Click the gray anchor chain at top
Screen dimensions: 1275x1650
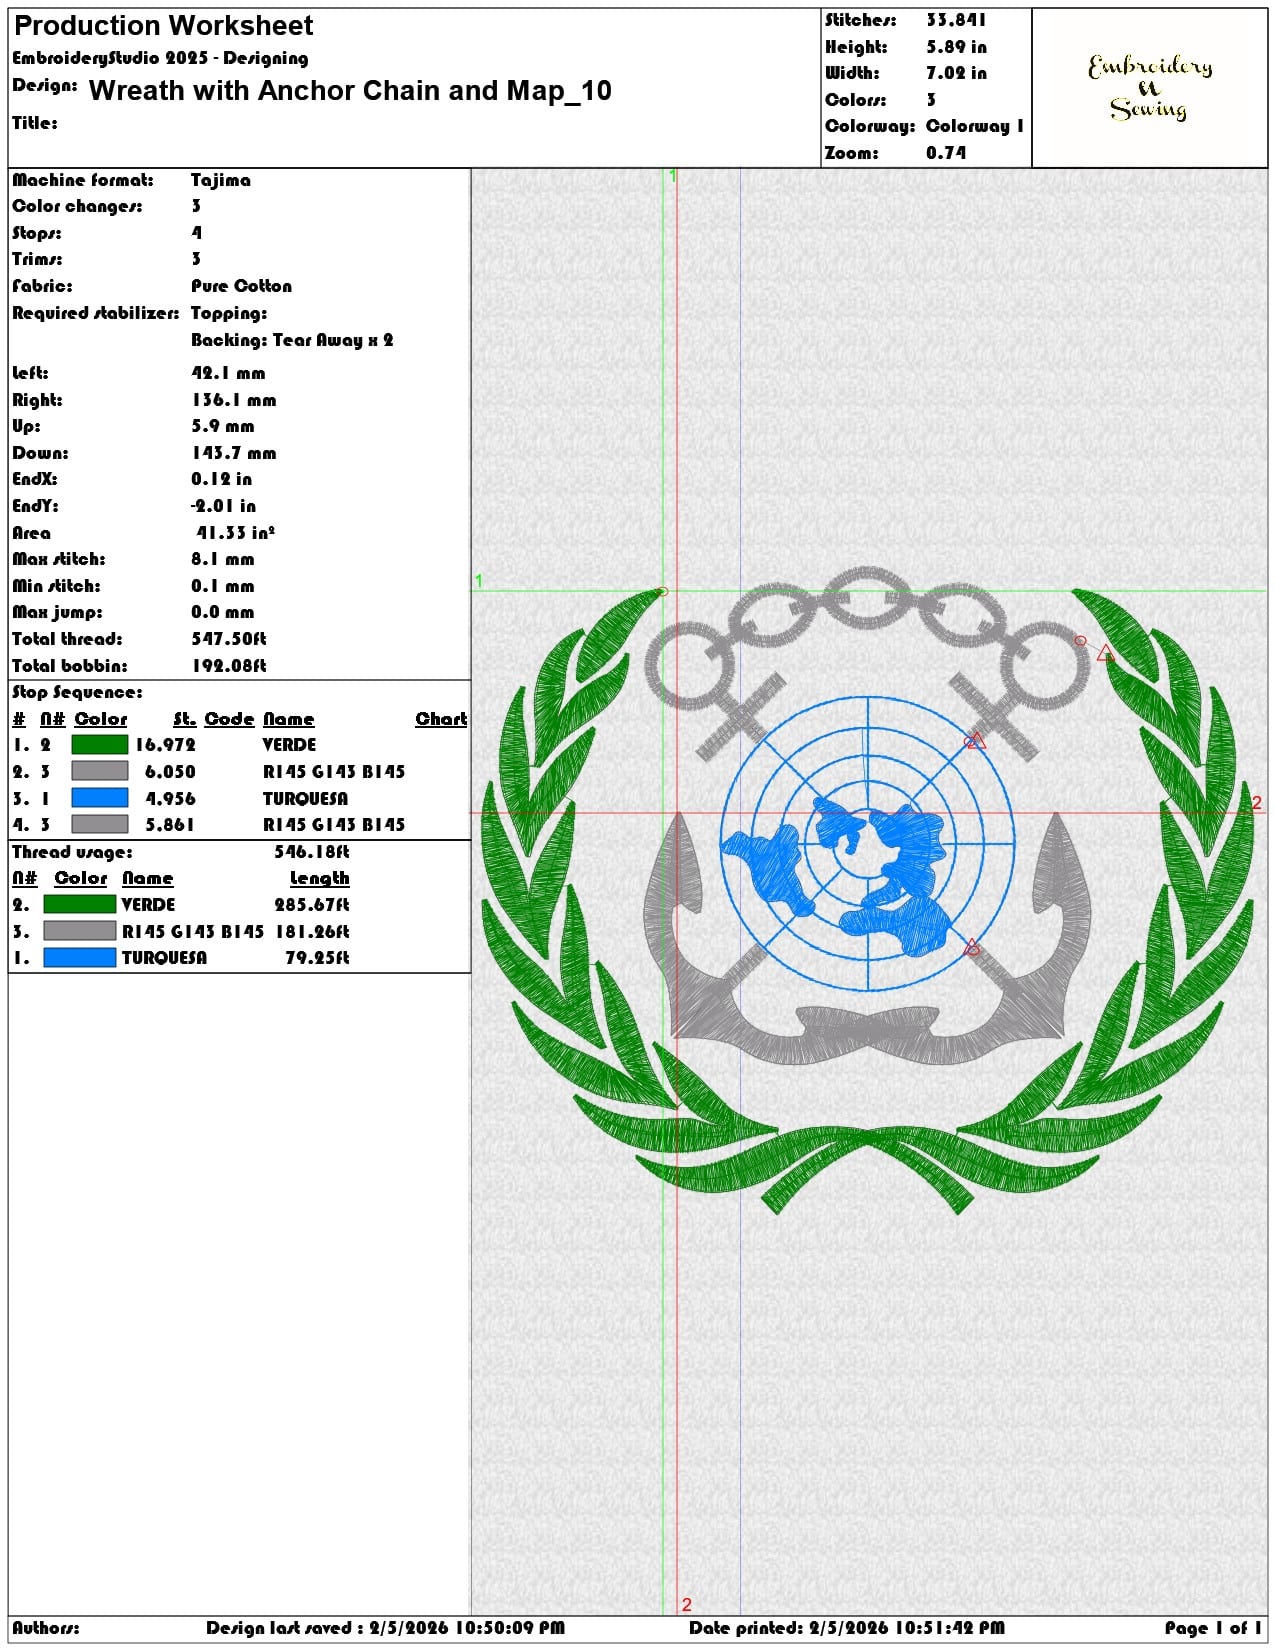(x=867, y=638)
